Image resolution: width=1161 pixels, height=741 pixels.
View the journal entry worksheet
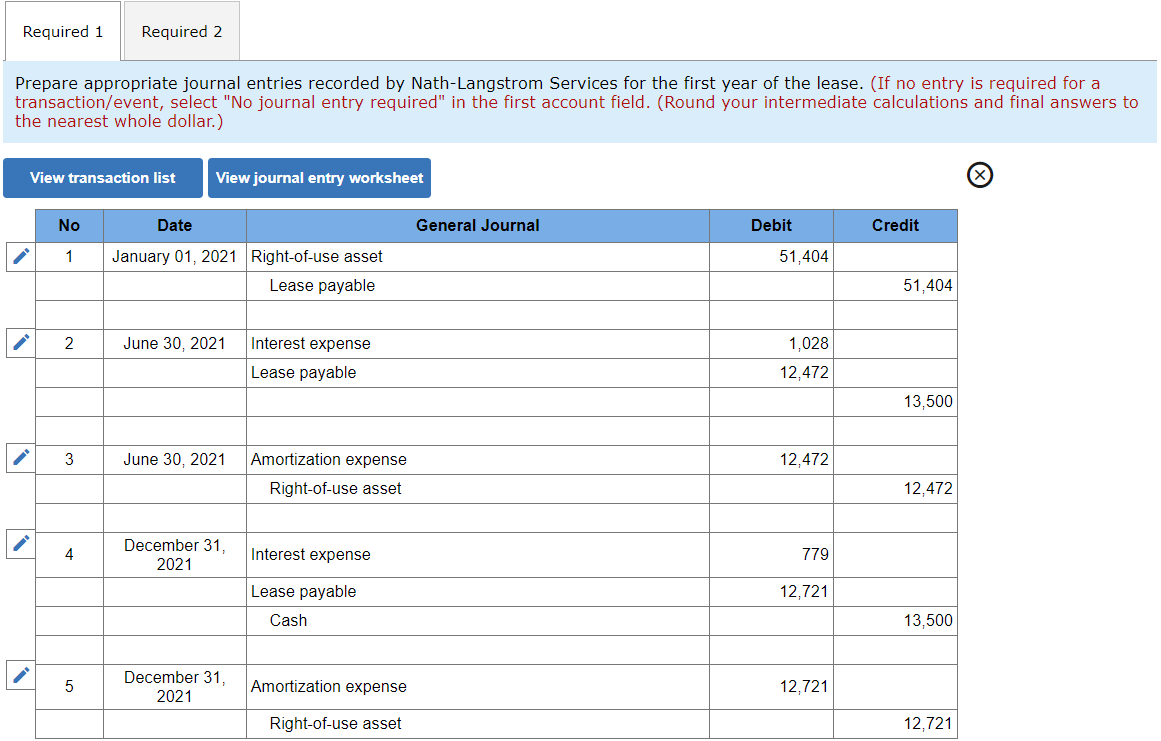319,178
